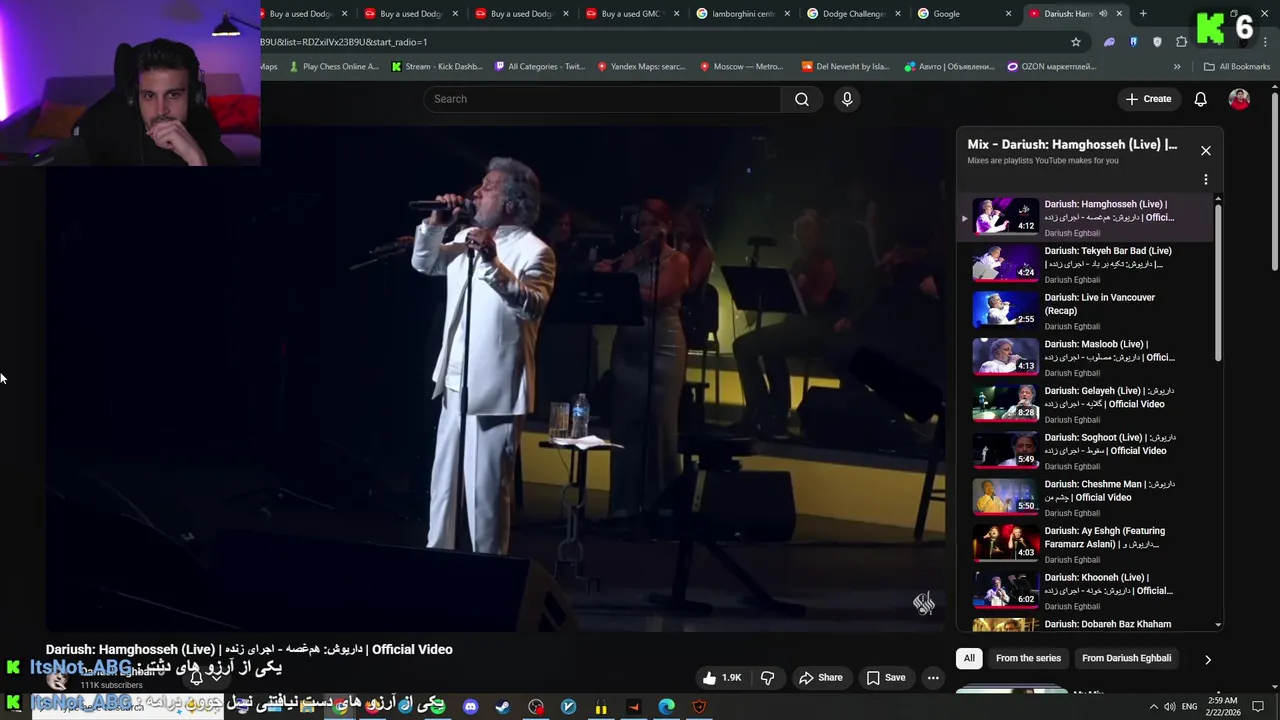Mute the Dariush tab via speaker icon
Viewport: 1280px width, 720px height.
coord(1103,14)
